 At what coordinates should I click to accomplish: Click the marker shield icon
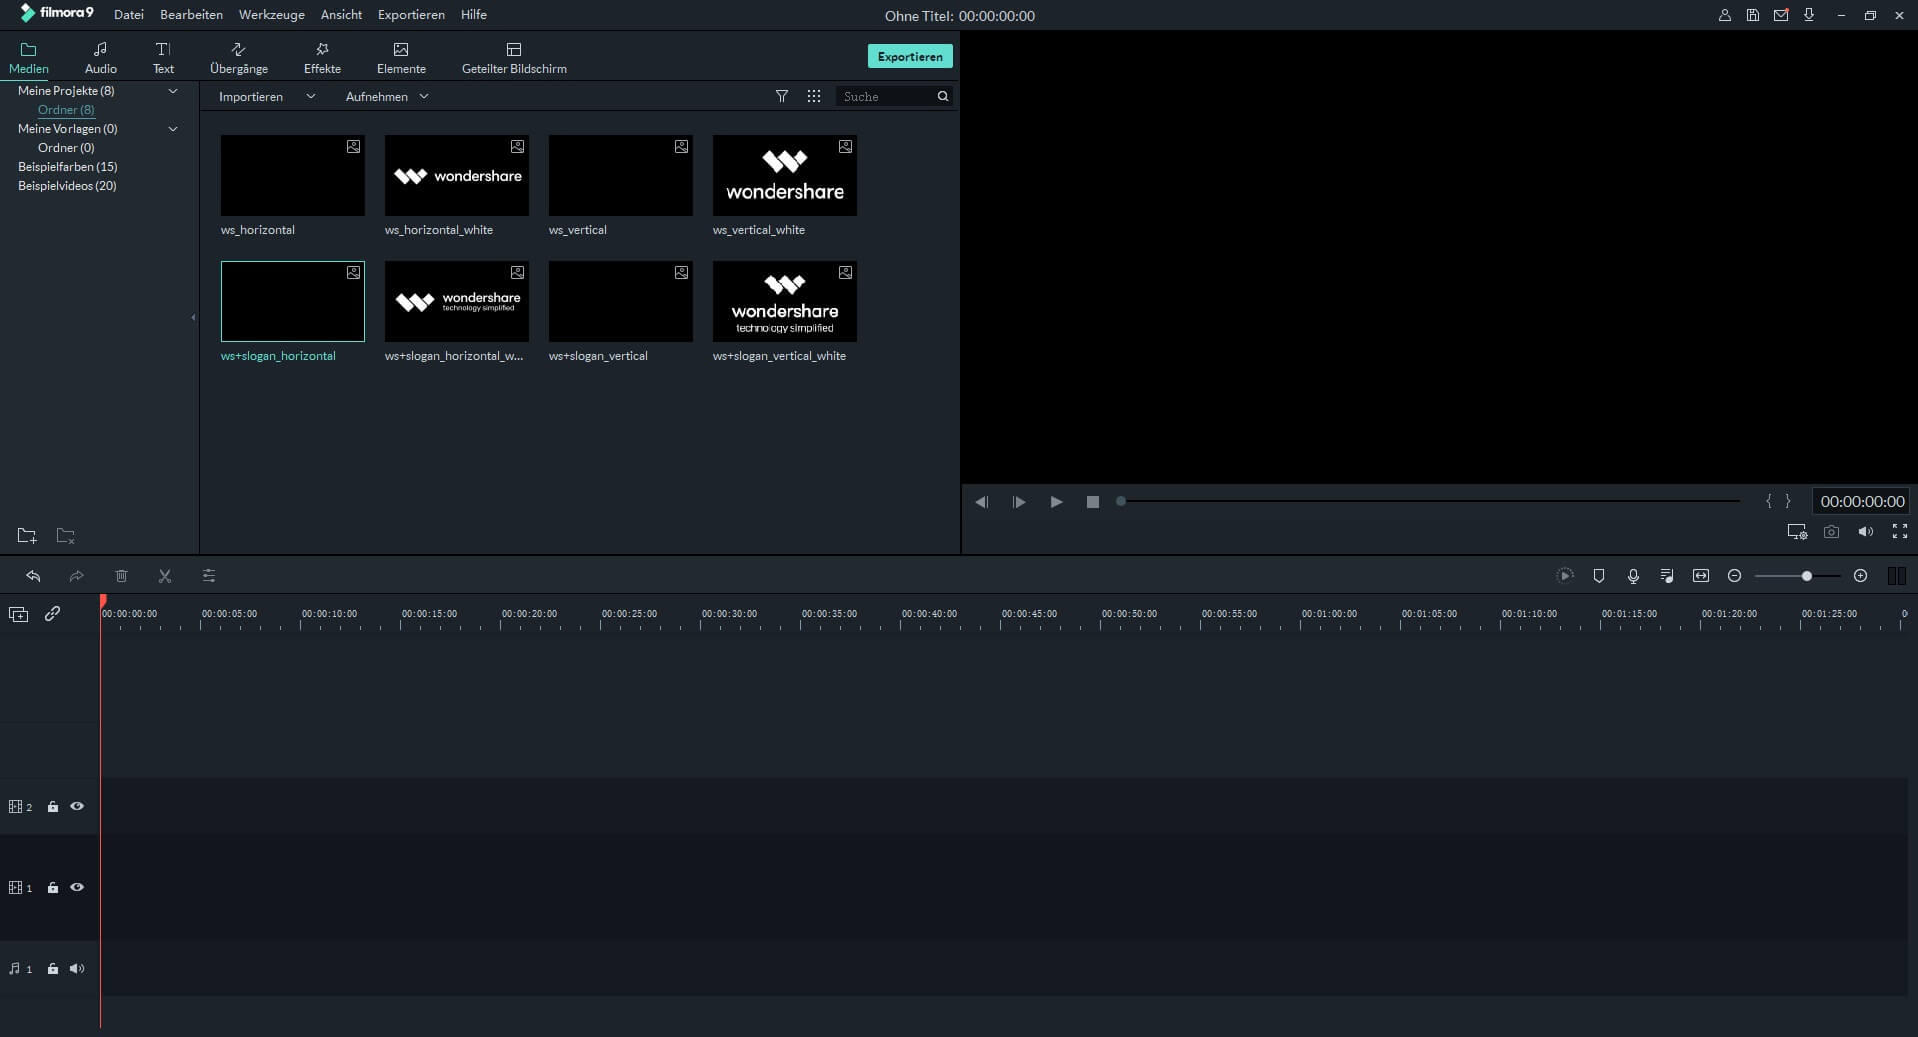pyautogui.click(x=1599, y=576)
